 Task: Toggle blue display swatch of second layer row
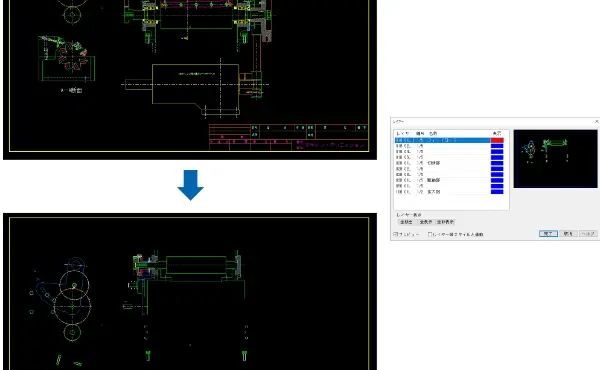(x=497, y=146)
